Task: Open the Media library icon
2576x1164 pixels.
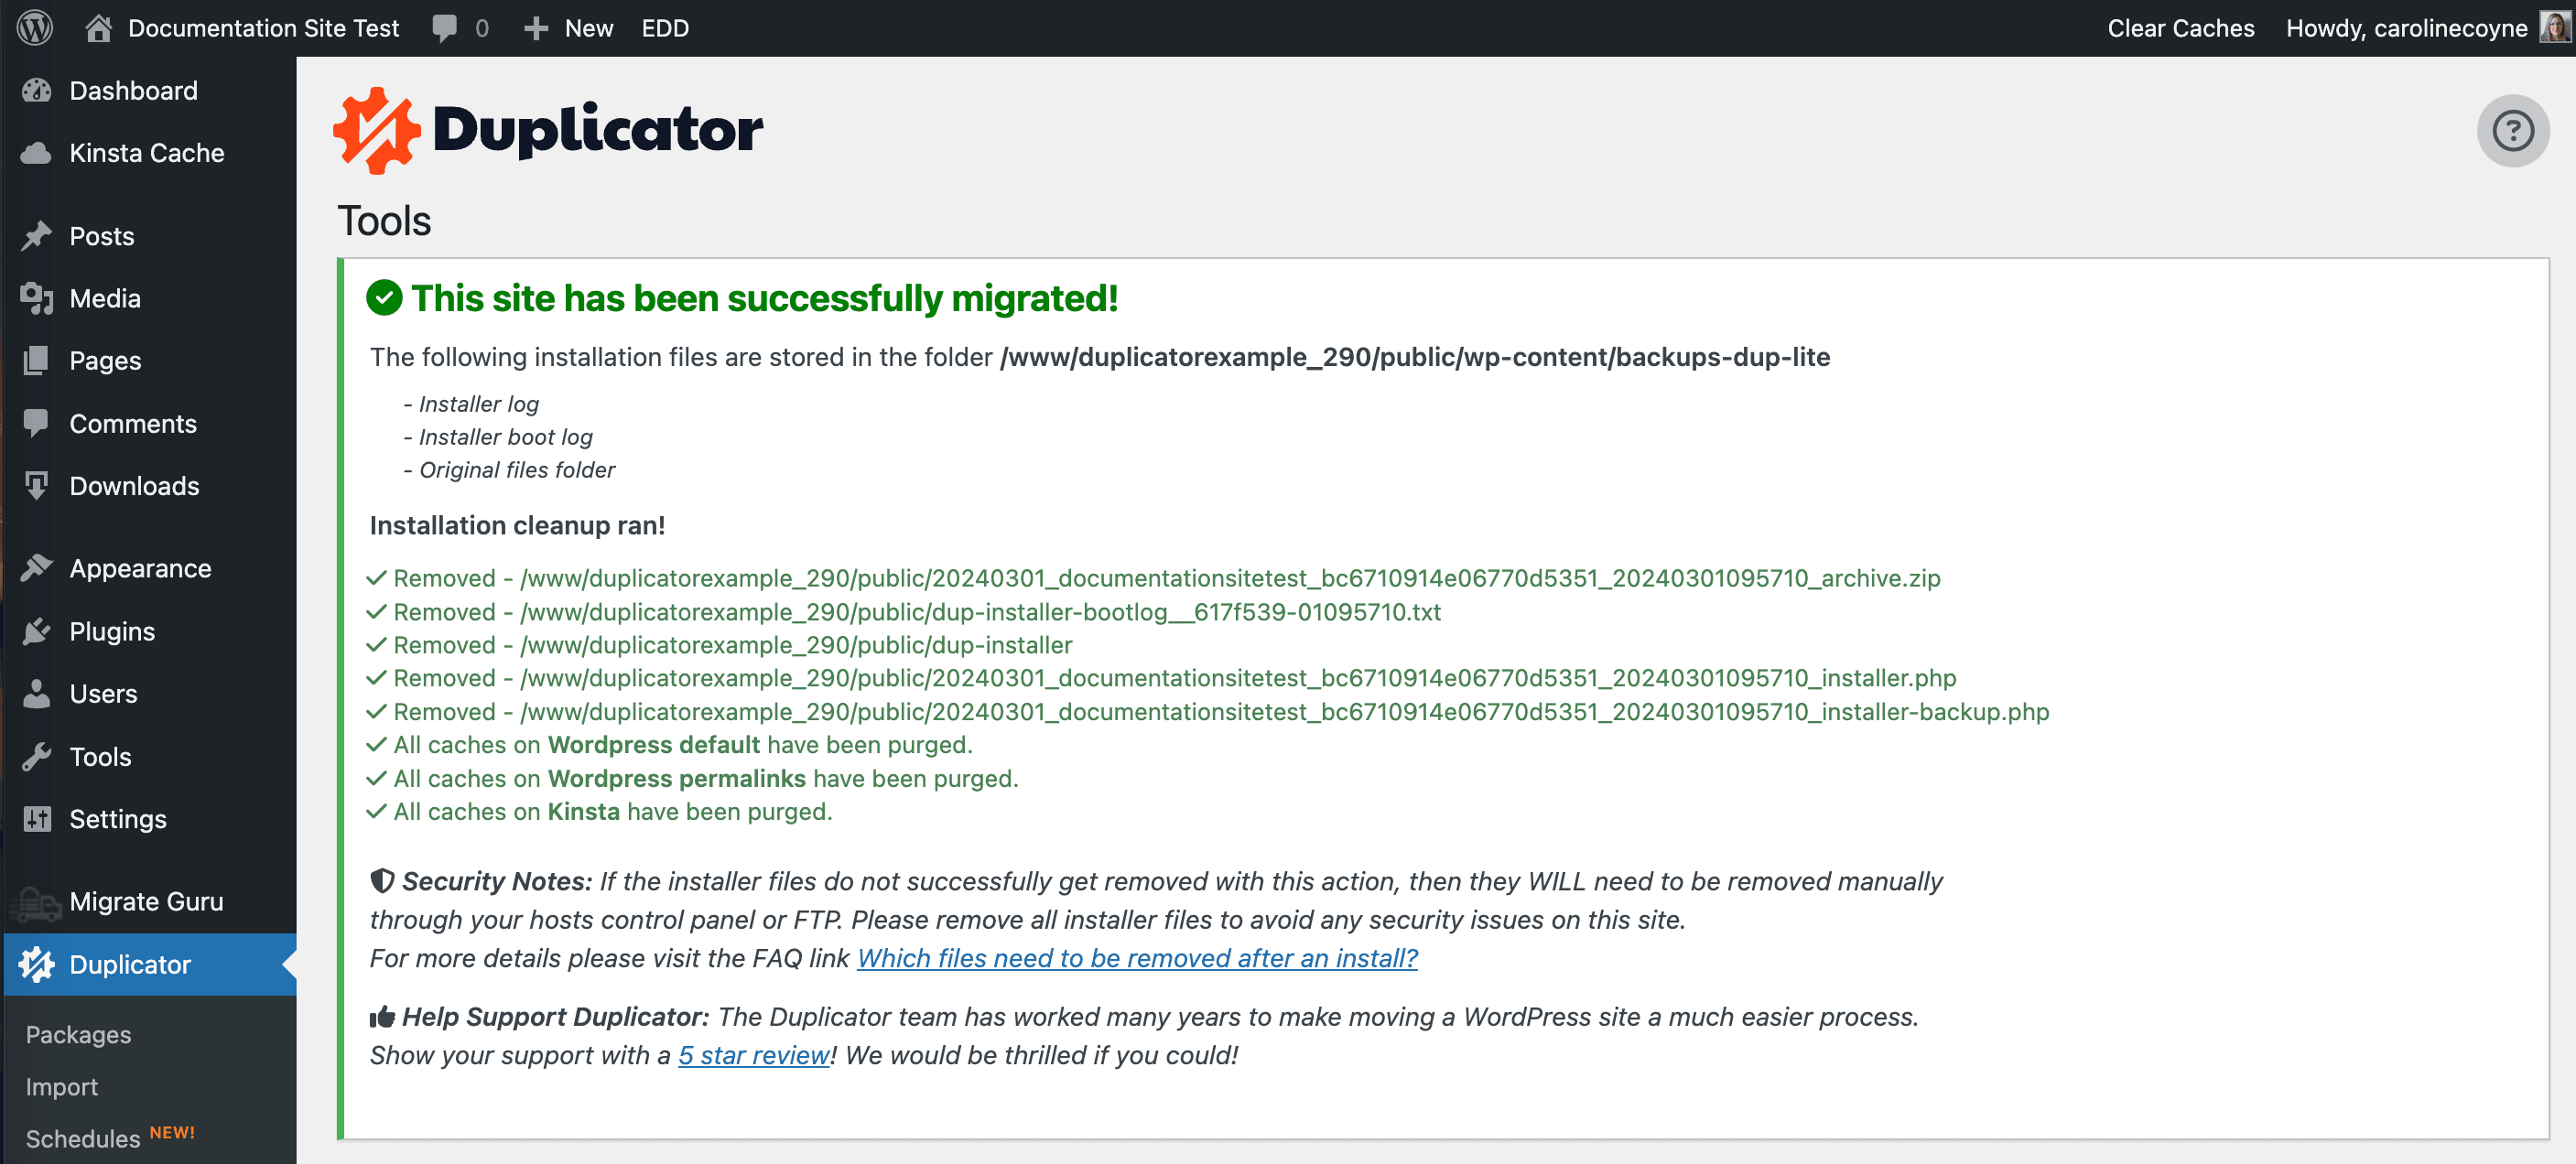Action: pos(36,297)
